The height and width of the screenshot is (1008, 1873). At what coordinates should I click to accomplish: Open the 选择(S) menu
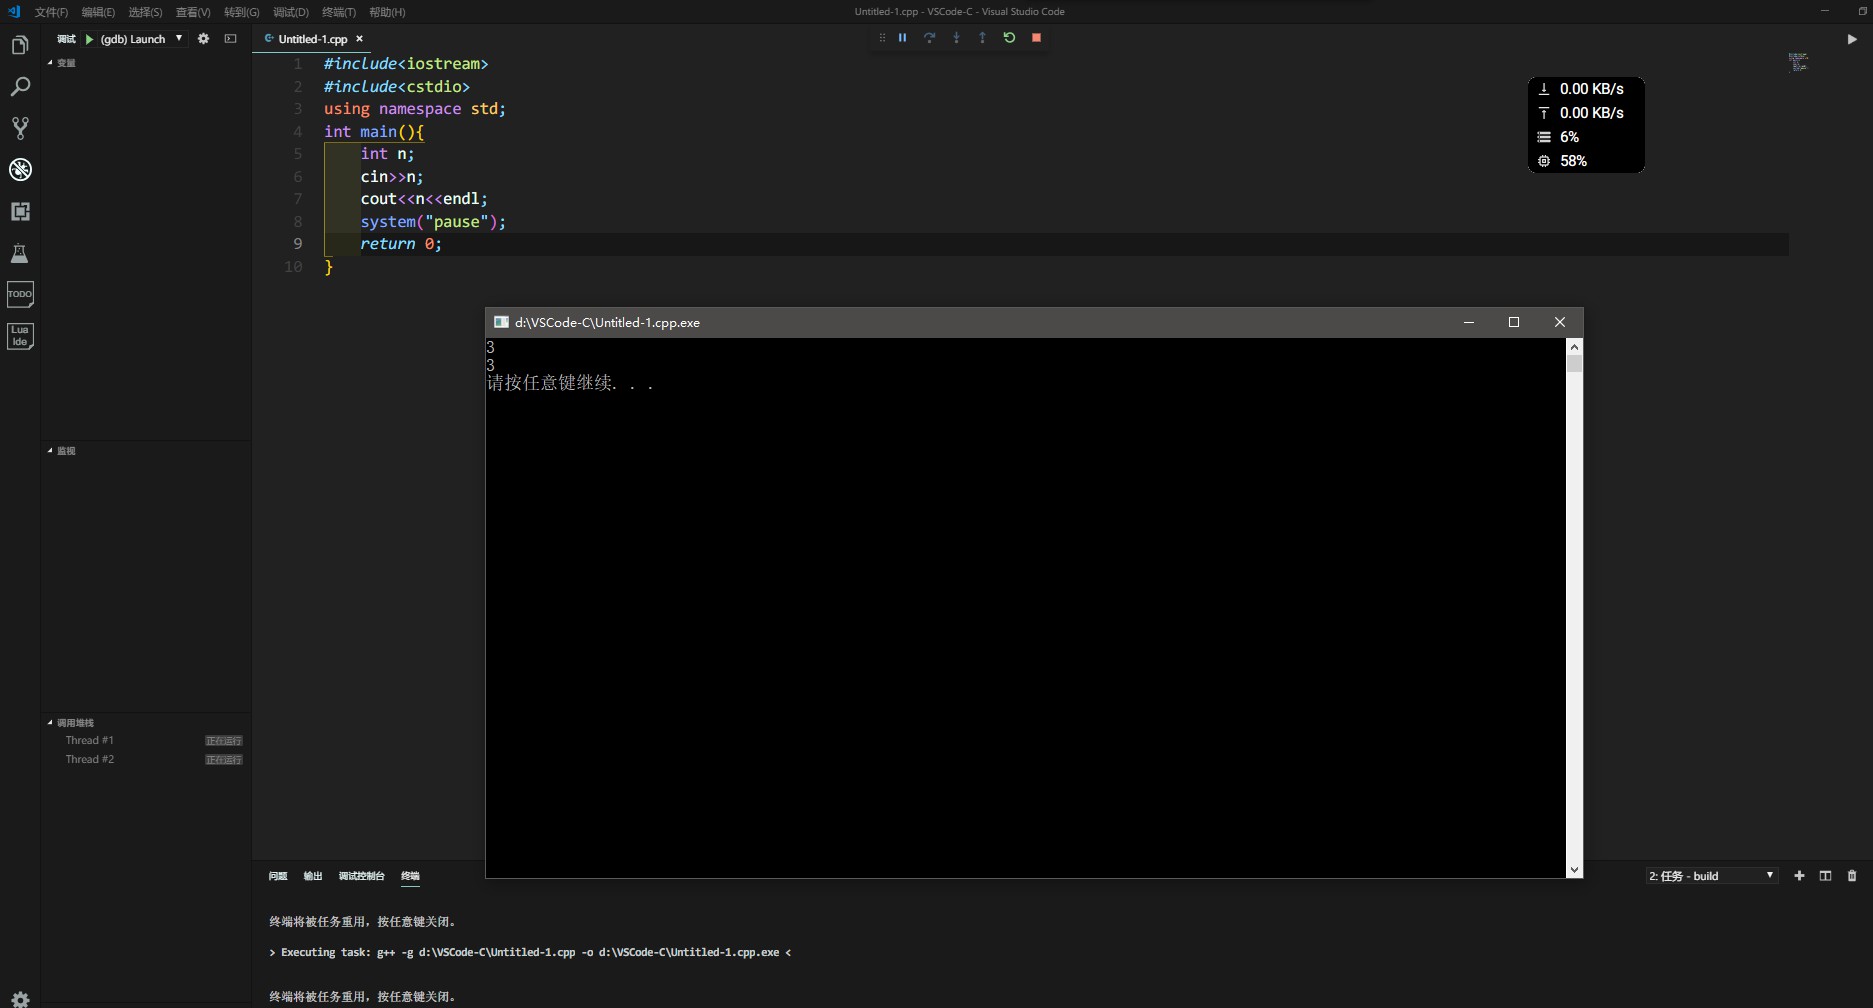(x=145, y=12)
